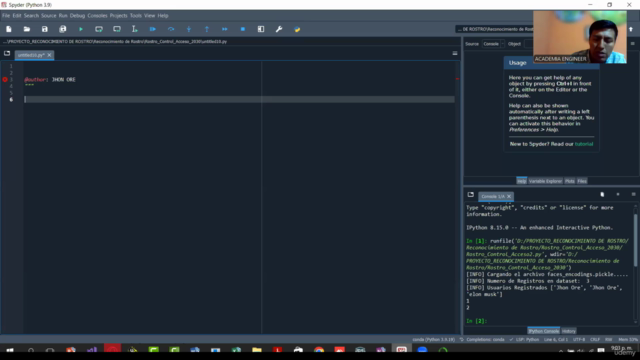The image size is (640, 360).
Task: Run selection or current line icon
Action: pos(135,29)
